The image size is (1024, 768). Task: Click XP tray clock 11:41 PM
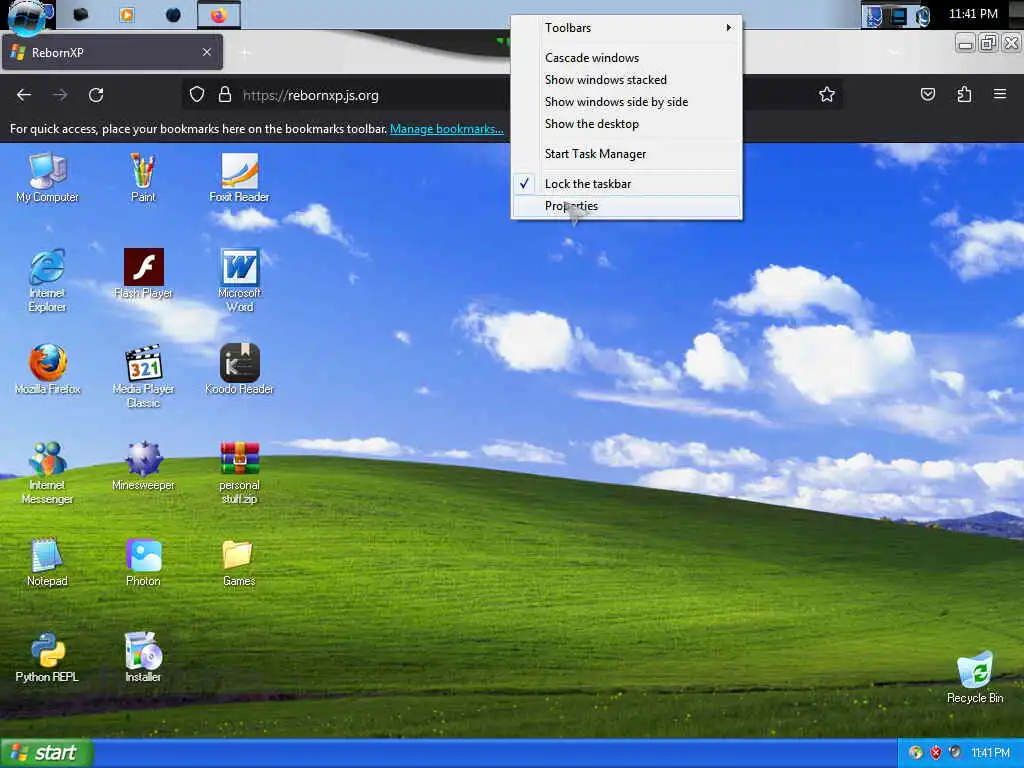[x=990, y=753]
